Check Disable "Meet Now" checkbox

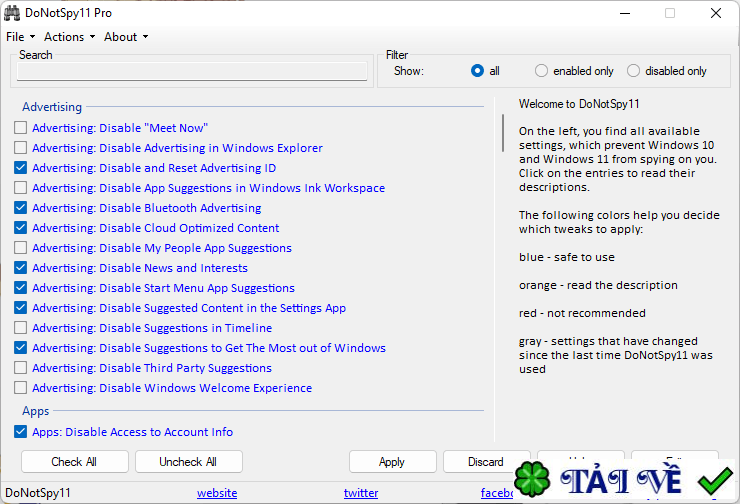(20, 128)
